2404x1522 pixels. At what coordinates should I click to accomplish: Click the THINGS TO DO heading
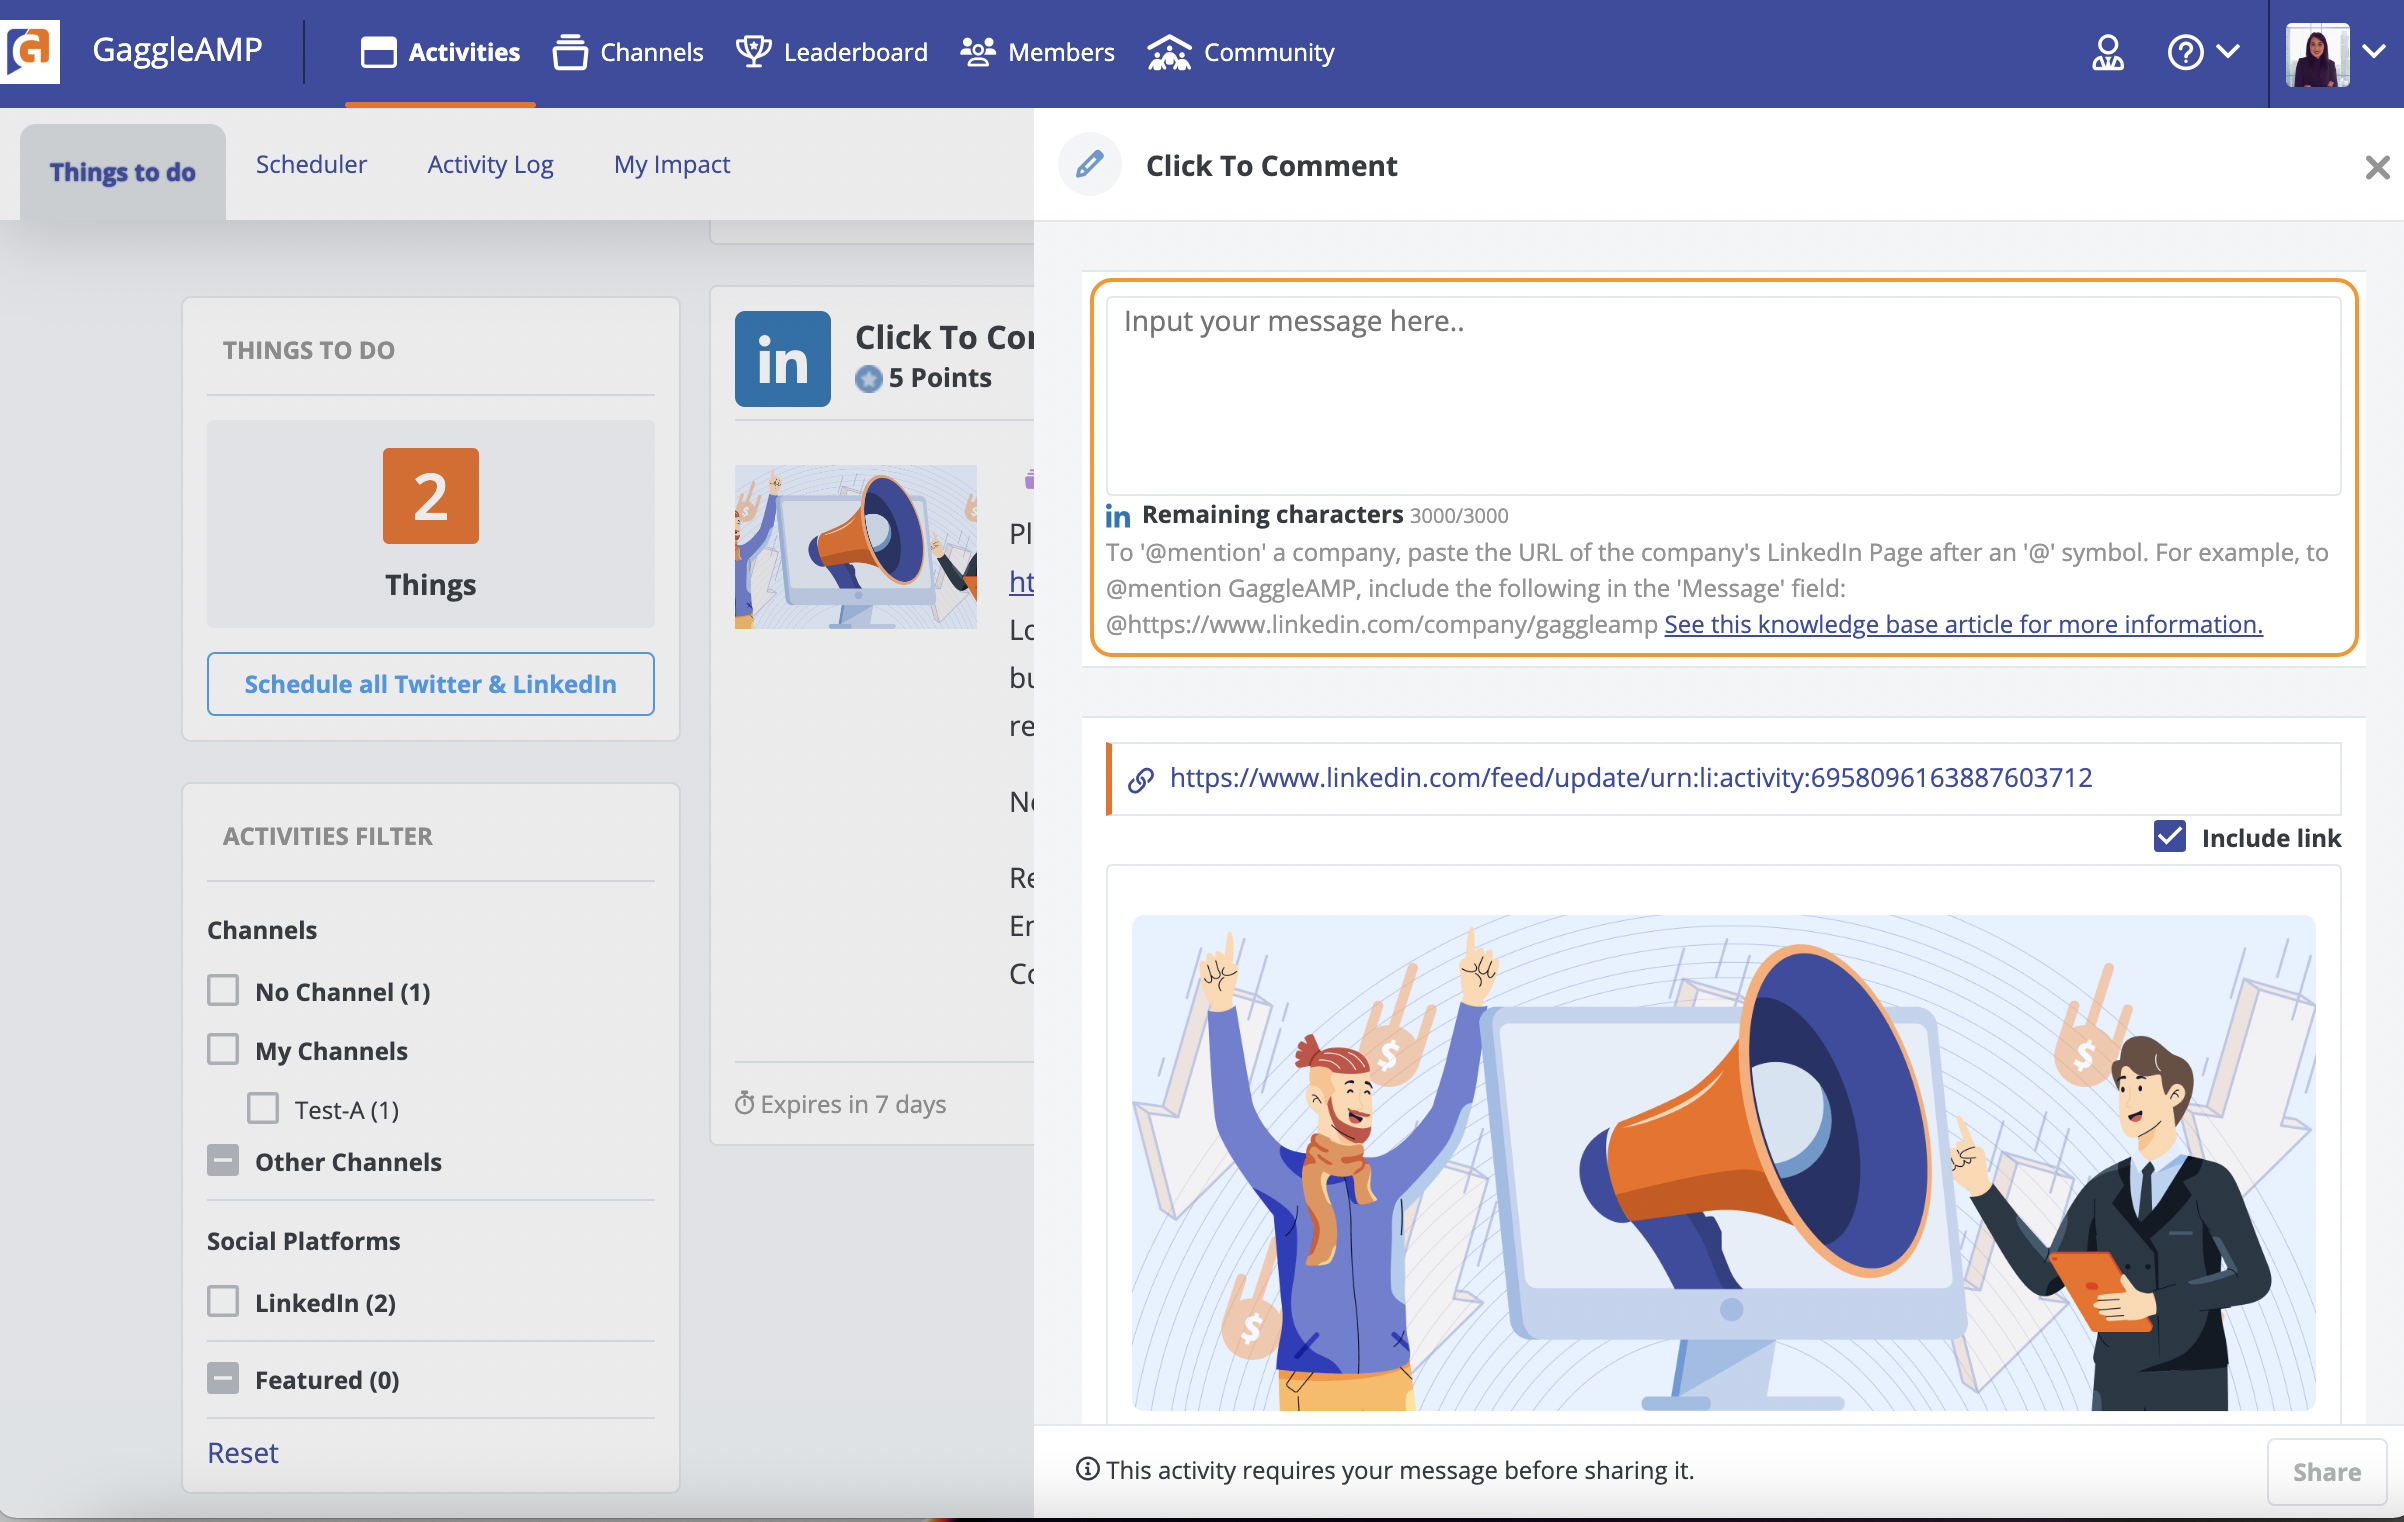(x=309, y=350)
